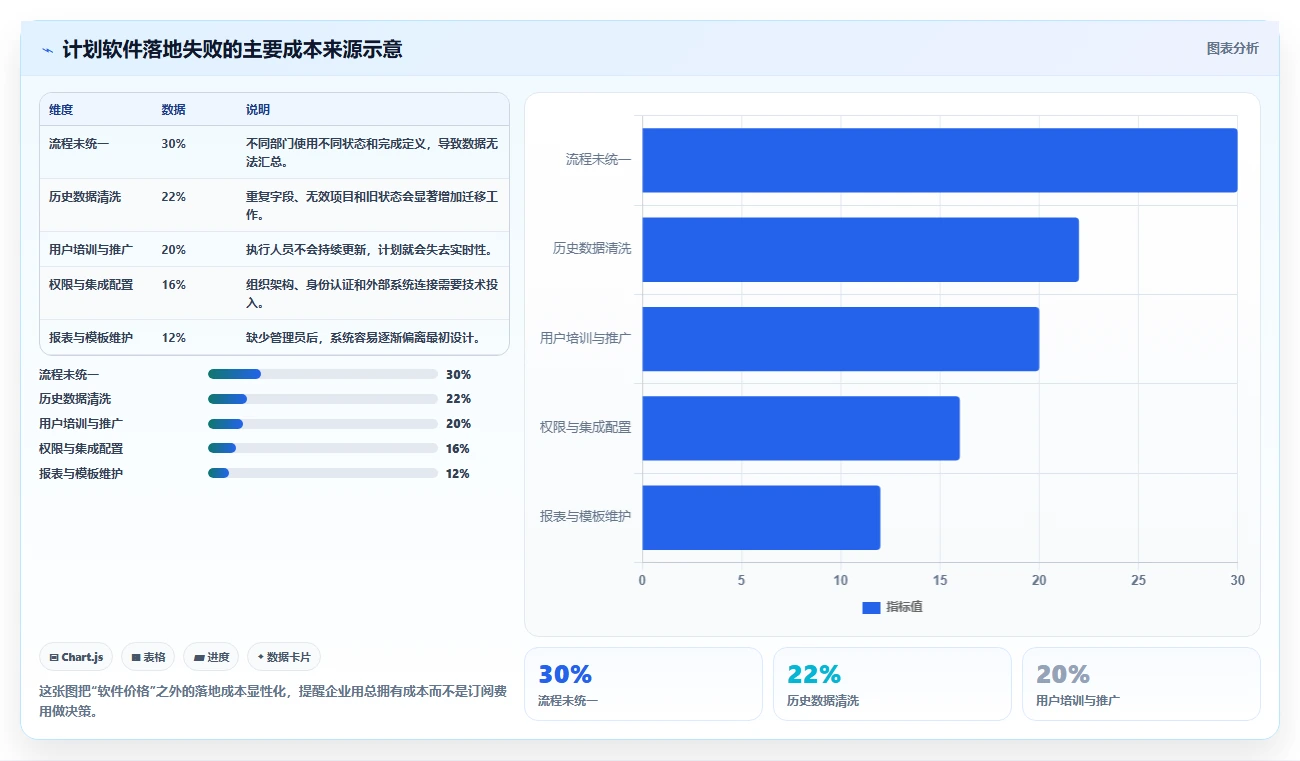
Task: Click the 报表与模板维护 chart bar
Action: coord(761,517)
